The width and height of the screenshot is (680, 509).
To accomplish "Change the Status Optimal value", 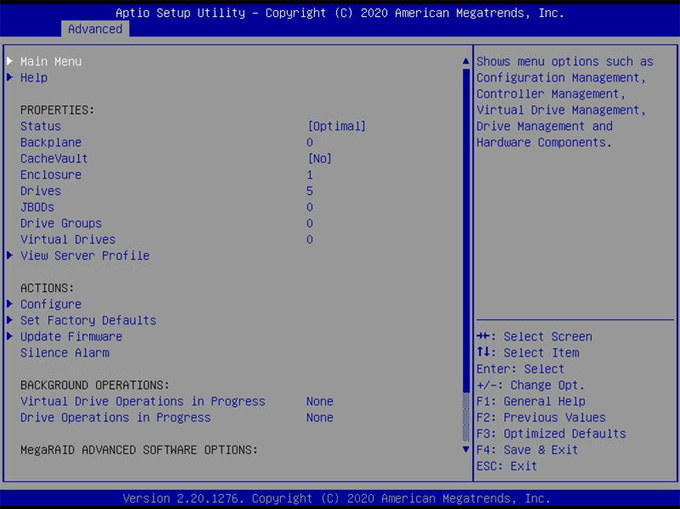I will tap(336, 127).
